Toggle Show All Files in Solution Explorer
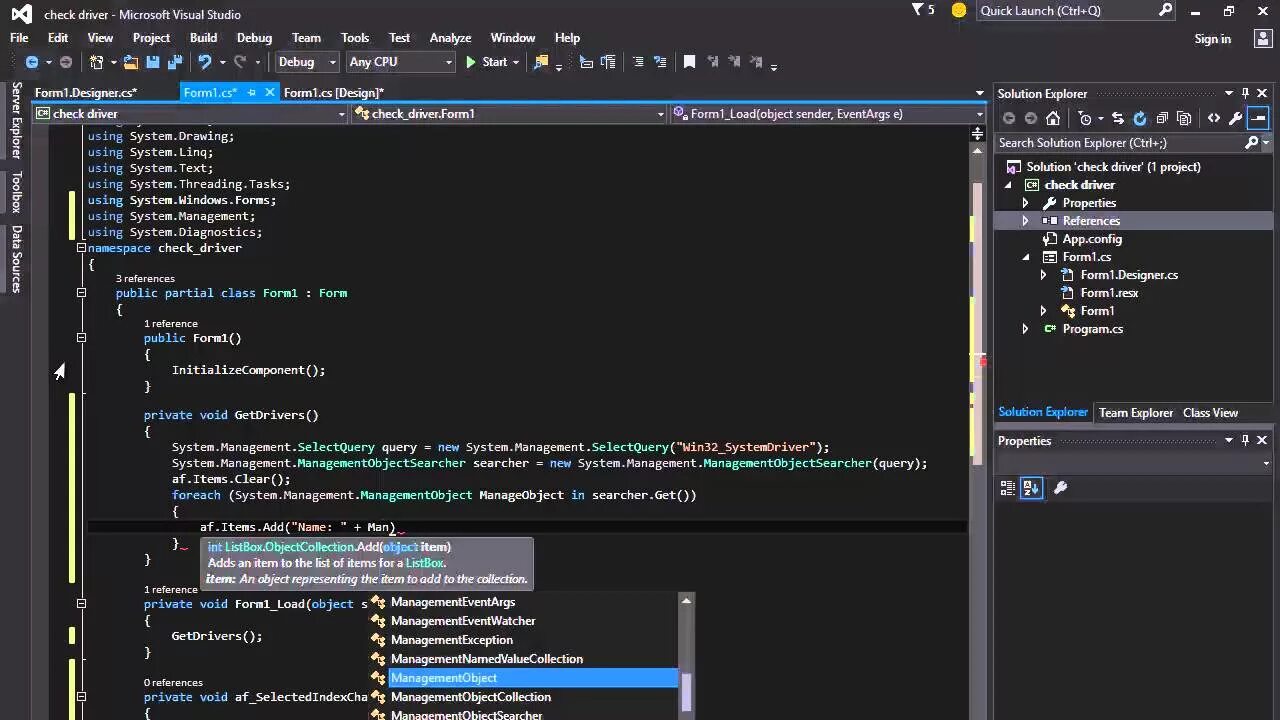The image size is (1280, 720). [x=1184, y=118]
